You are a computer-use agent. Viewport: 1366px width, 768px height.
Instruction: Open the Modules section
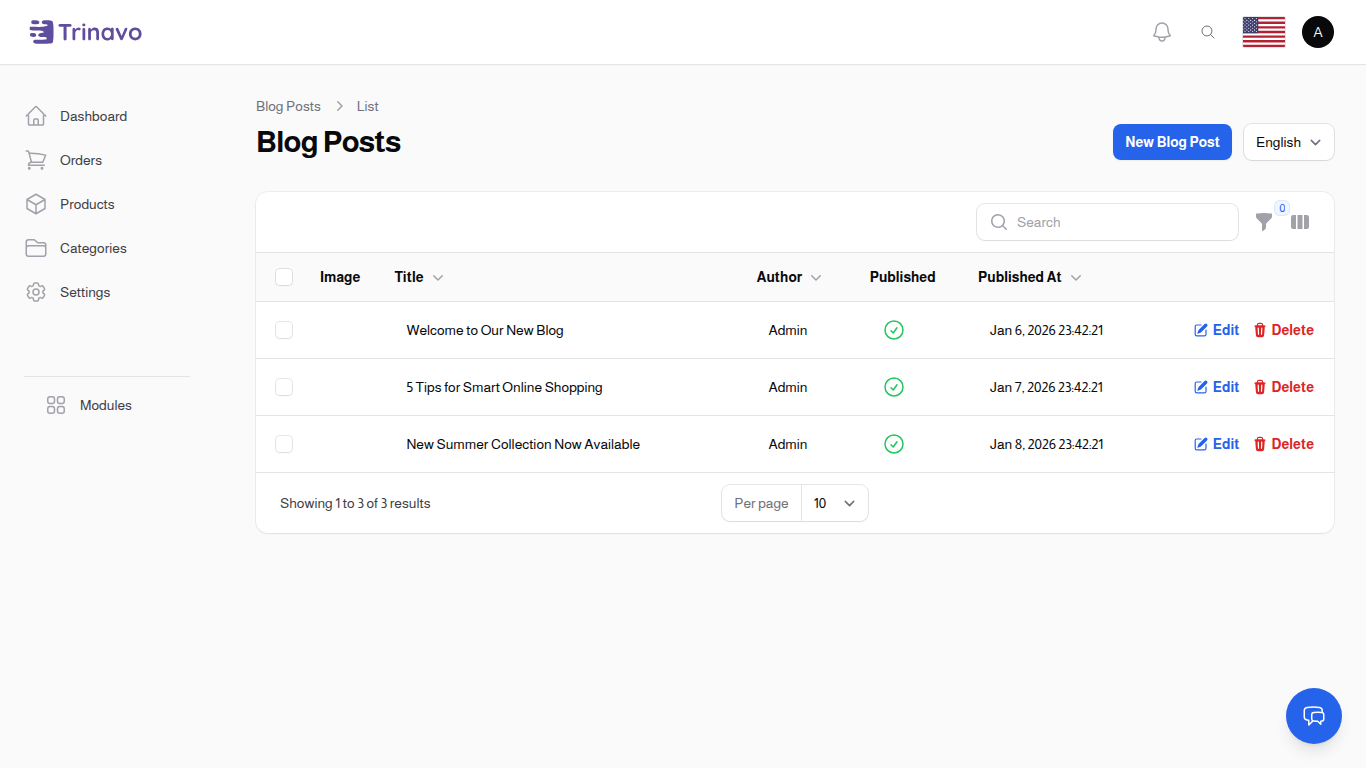tap(105, 405)
